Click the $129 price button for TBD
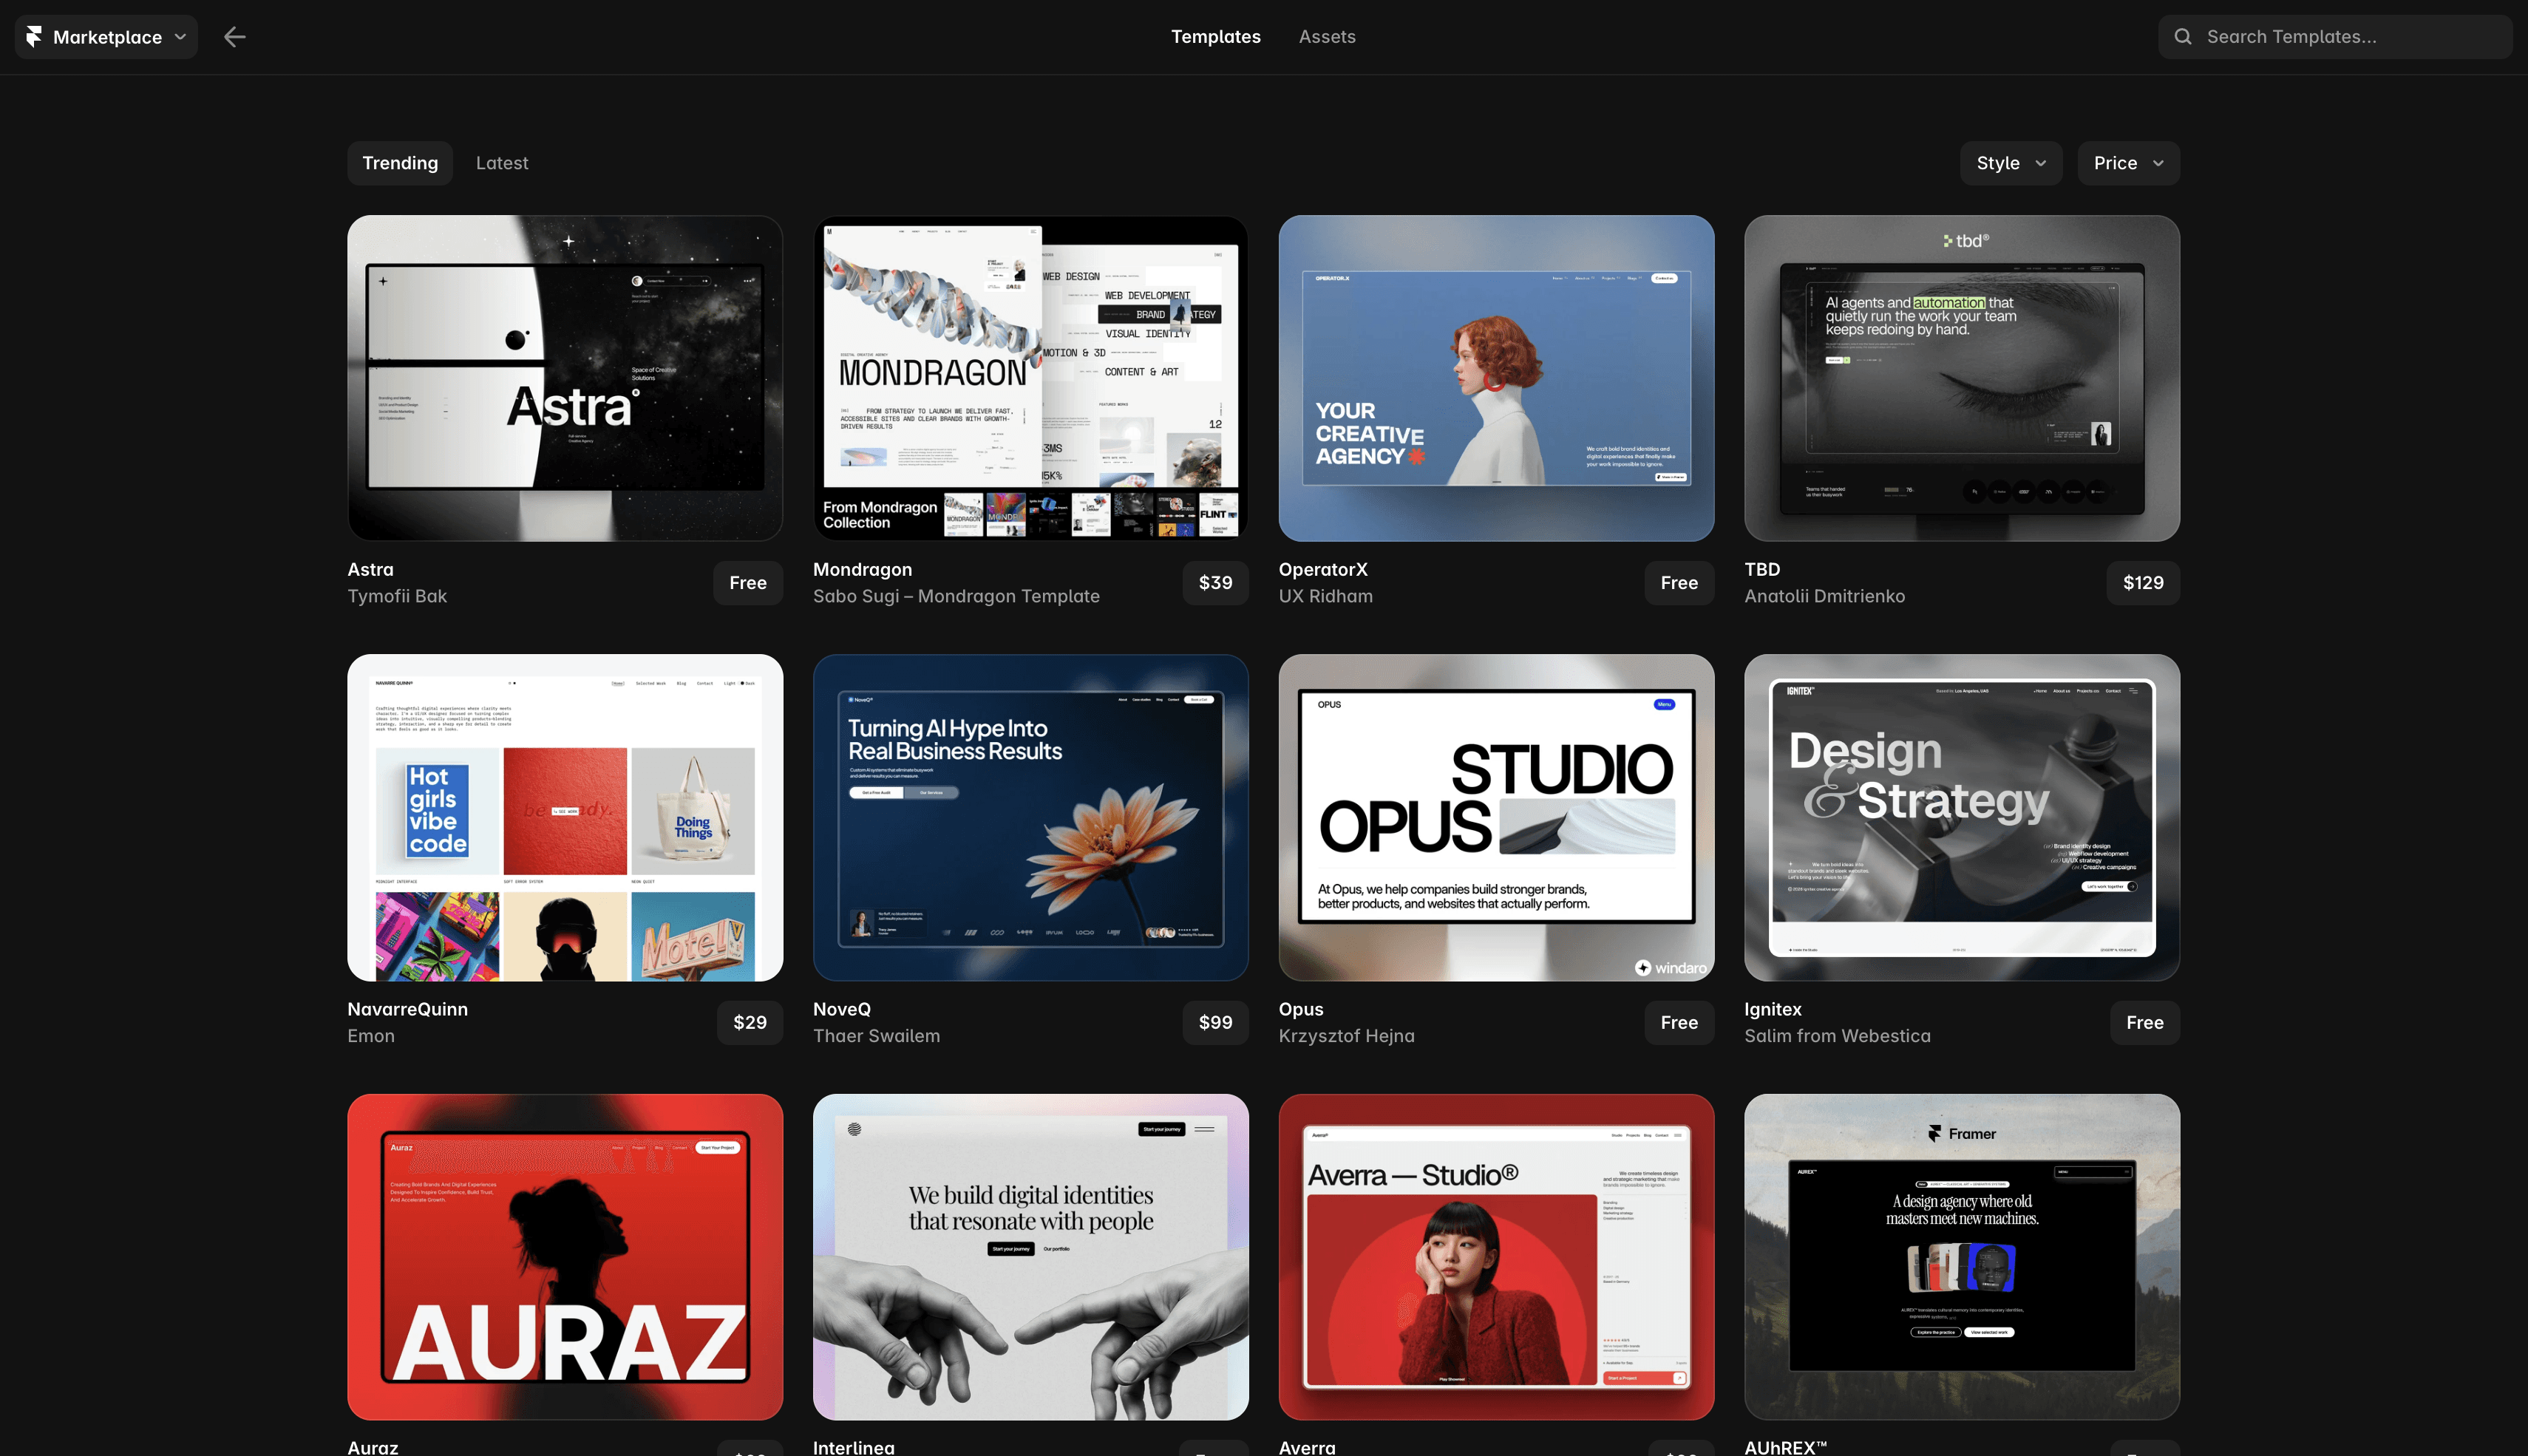The image size is (2528, 1456). (2143, 583)
